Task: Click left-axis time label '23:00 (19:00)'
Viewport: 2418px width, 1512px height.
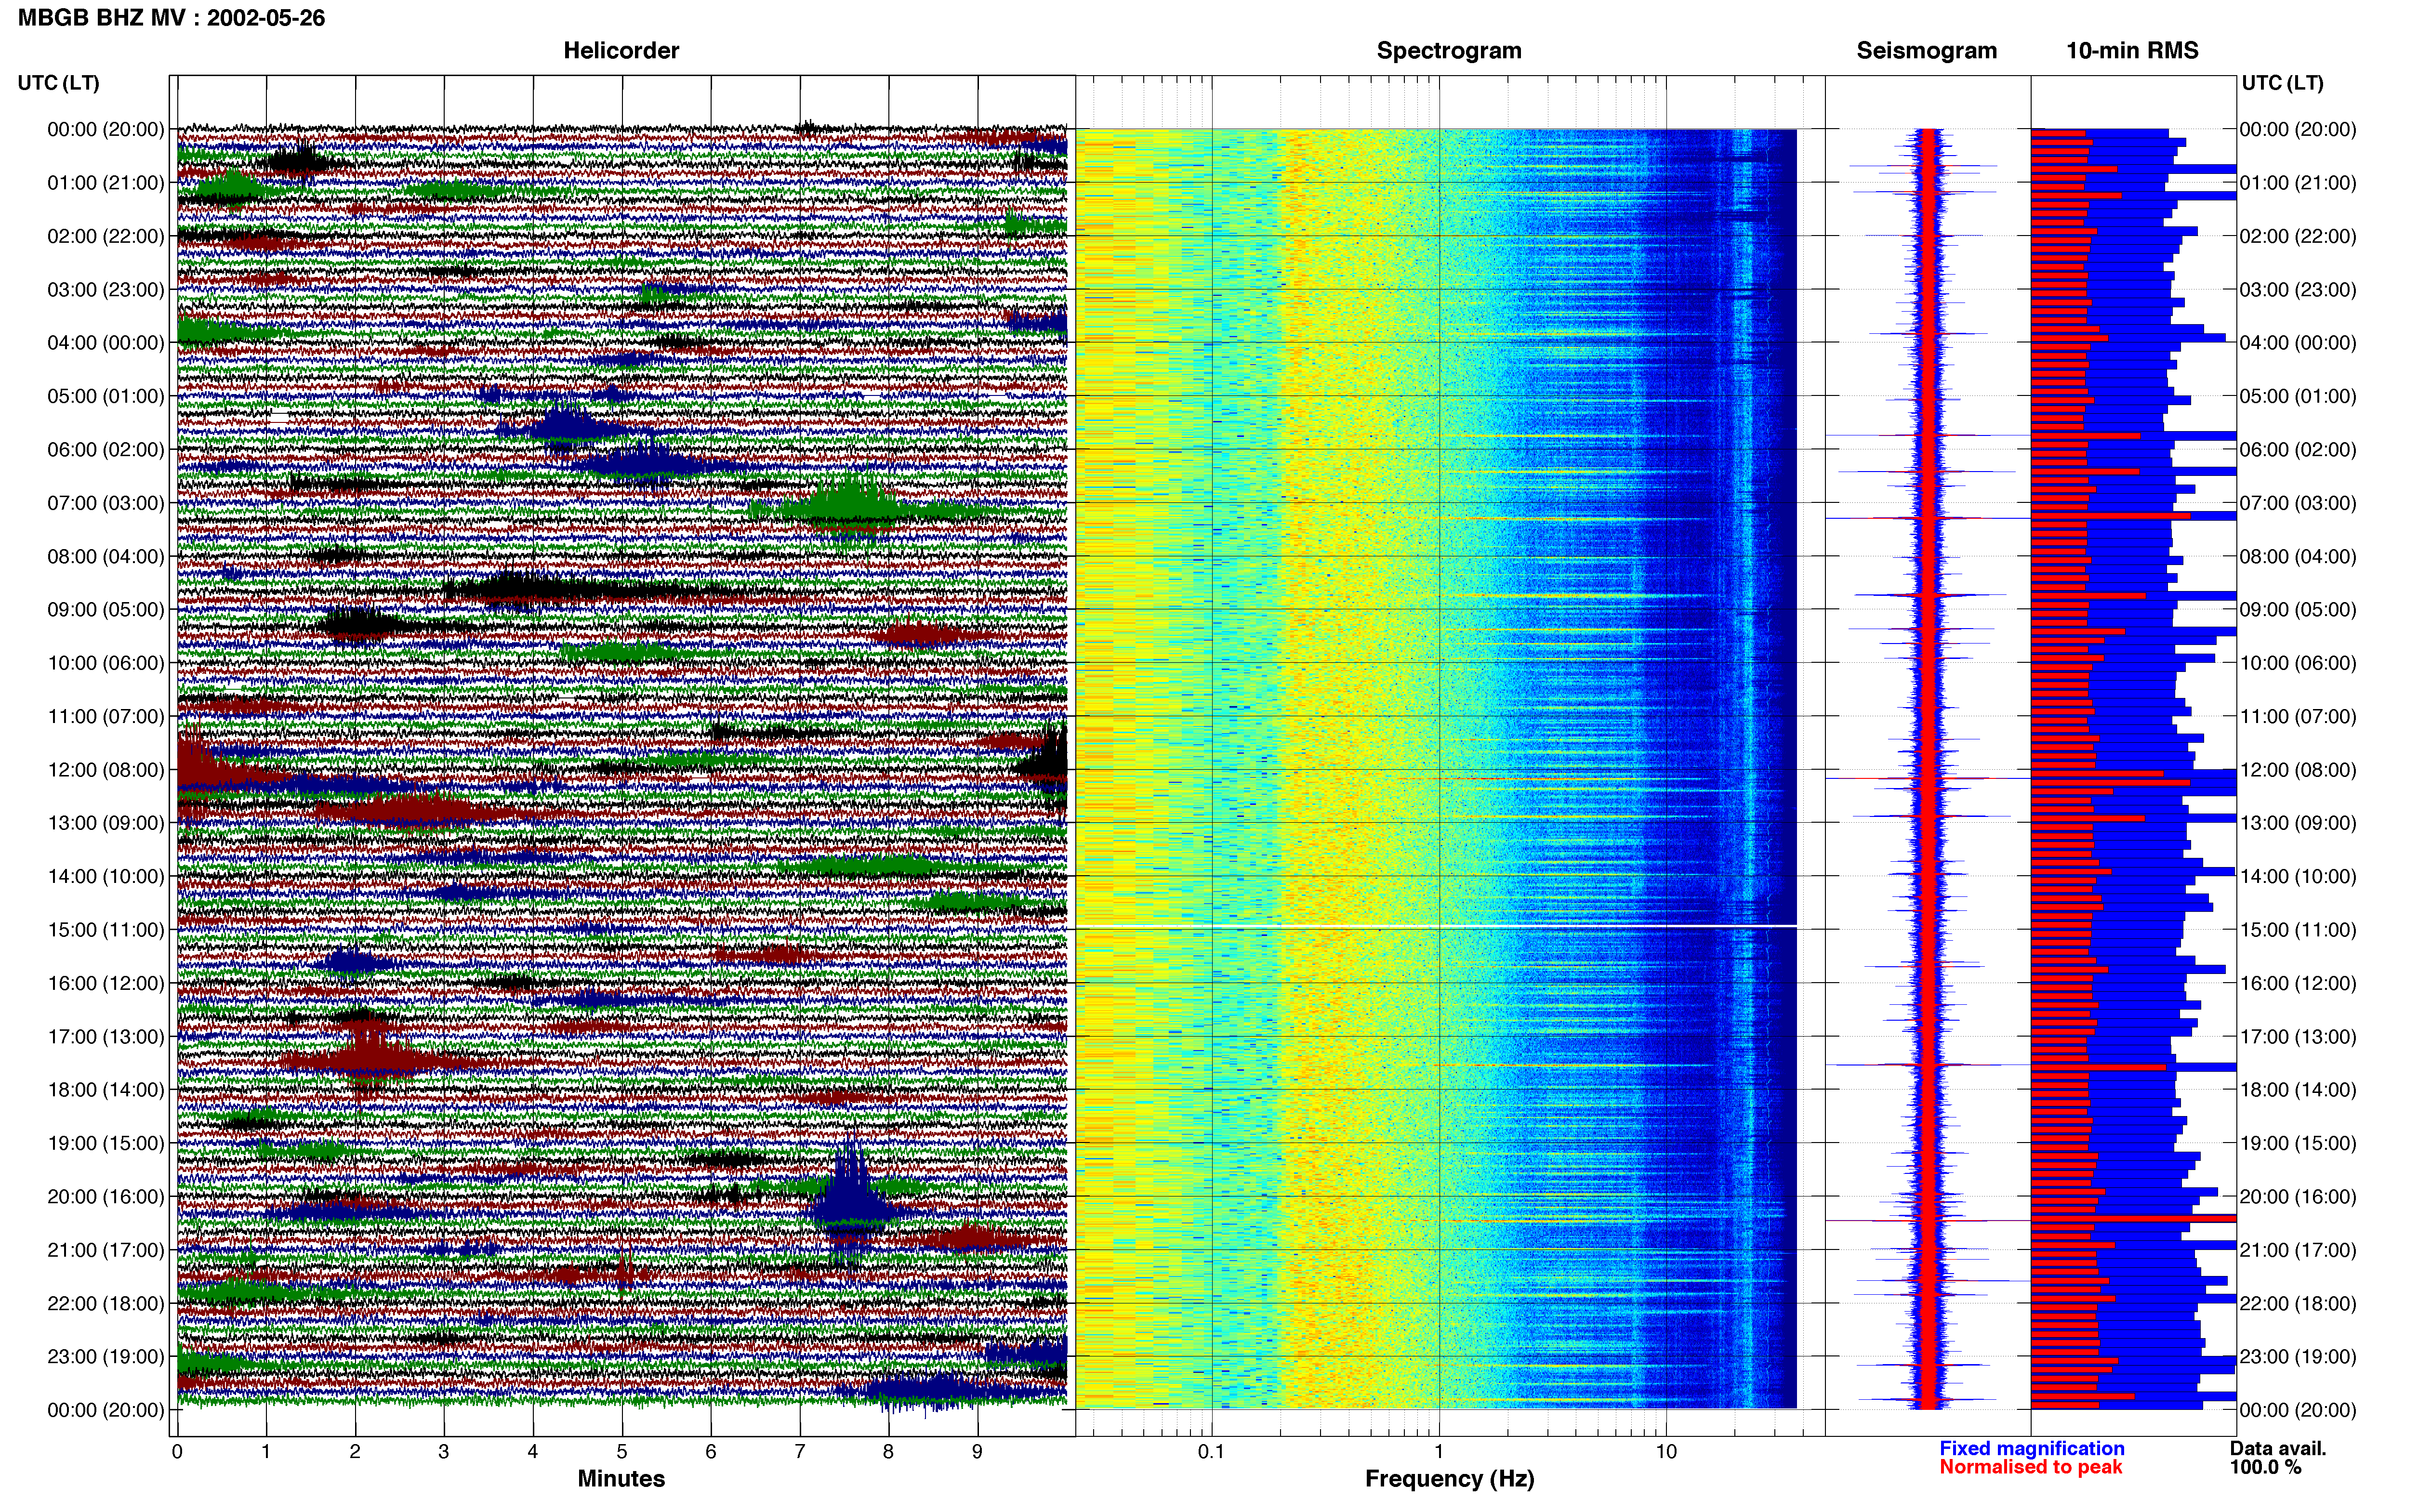Action: [x=106, y=1357]
